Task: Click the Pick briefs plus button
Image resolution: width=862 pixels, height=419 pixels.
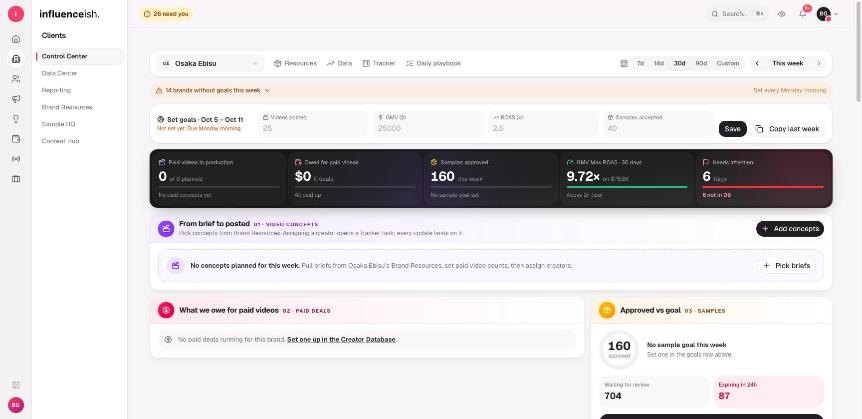Action: pos(787,266)
